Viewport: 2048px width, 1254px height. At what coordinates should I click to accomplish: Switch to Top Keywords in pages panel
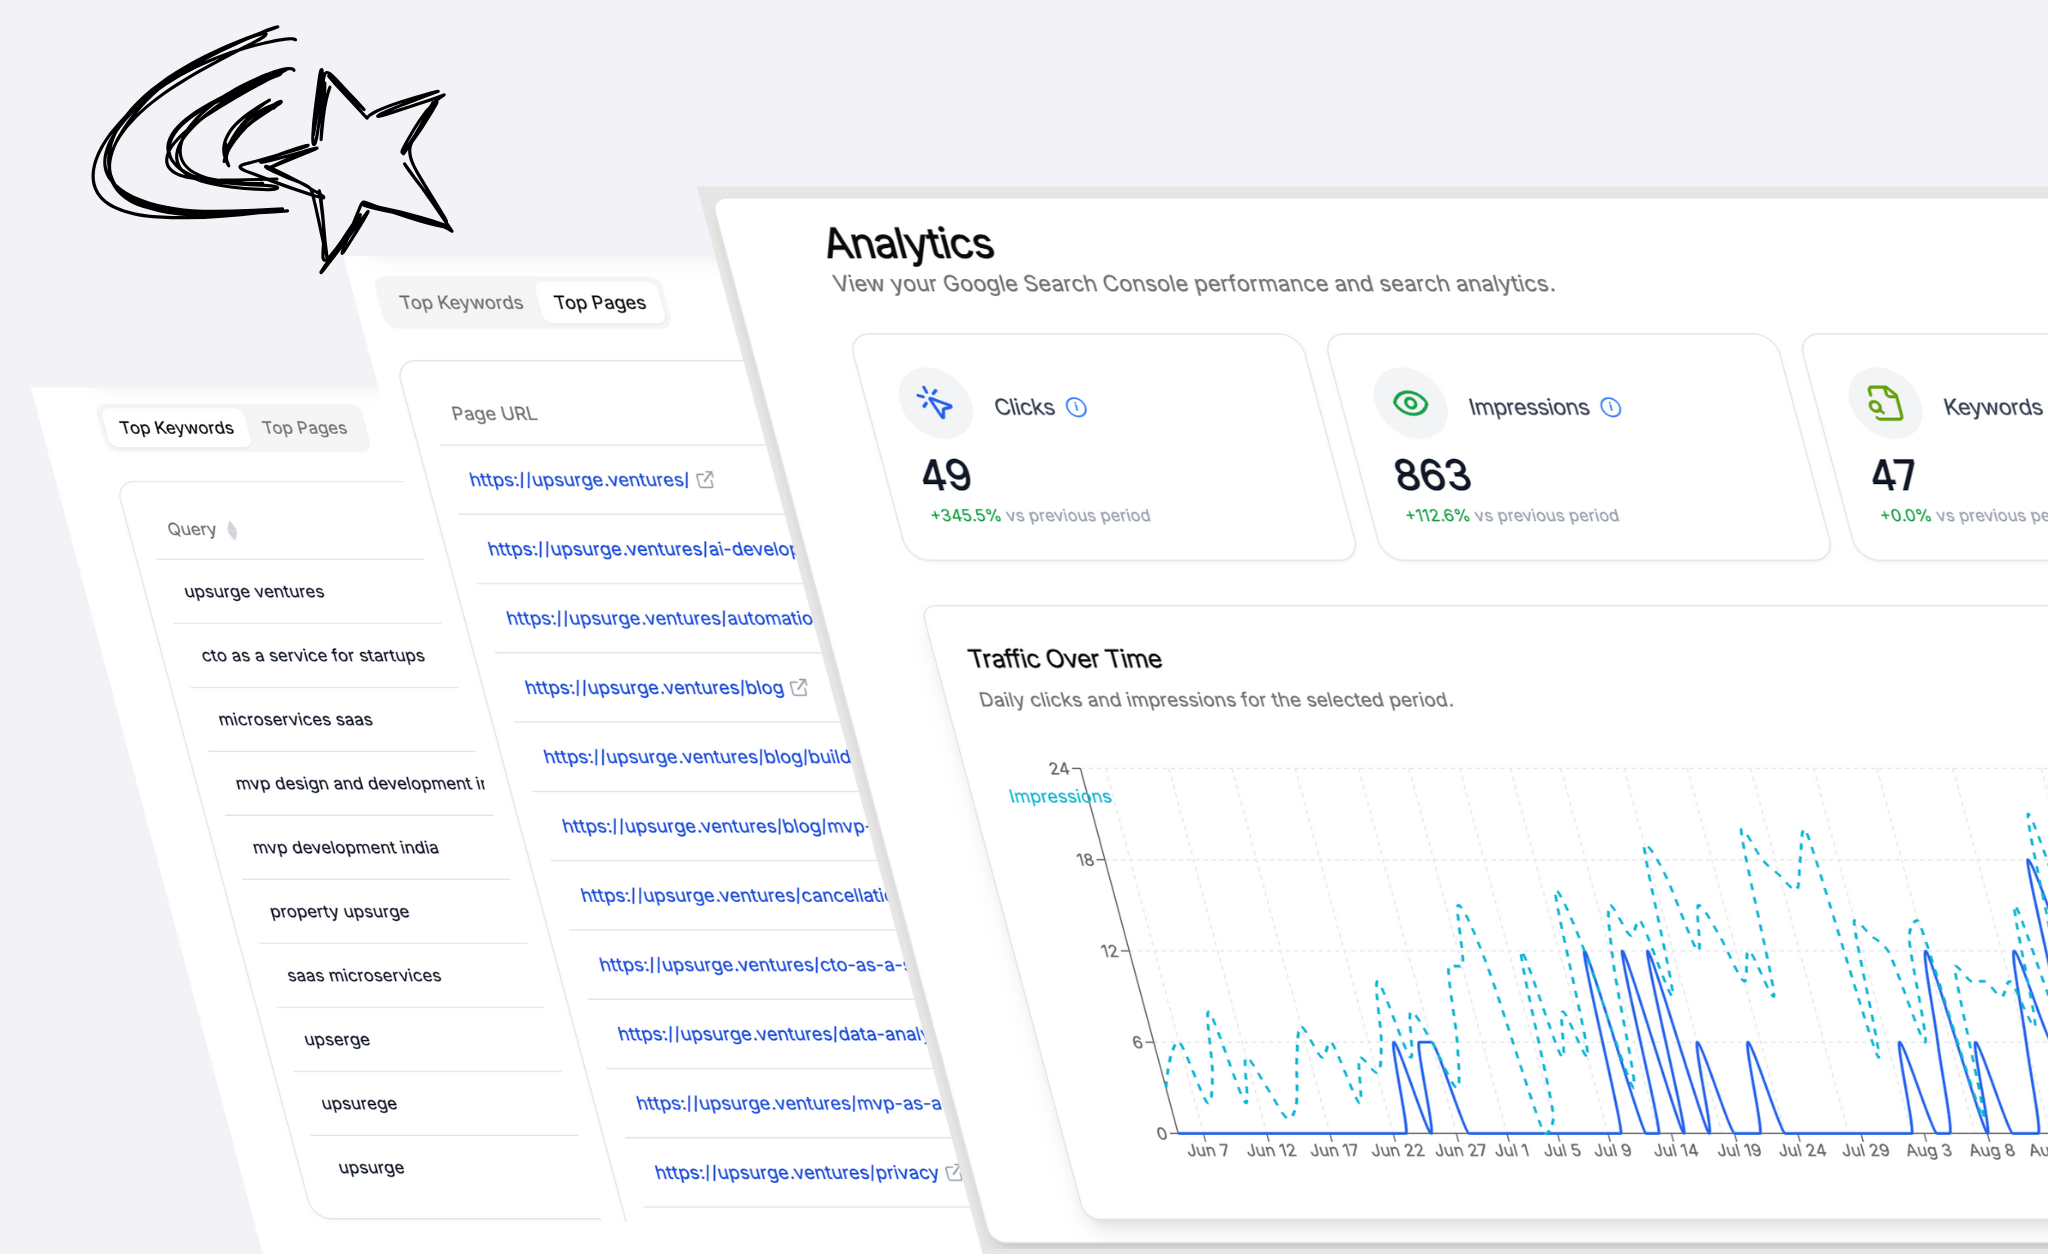pyautogui.click(x=461, y=303)
